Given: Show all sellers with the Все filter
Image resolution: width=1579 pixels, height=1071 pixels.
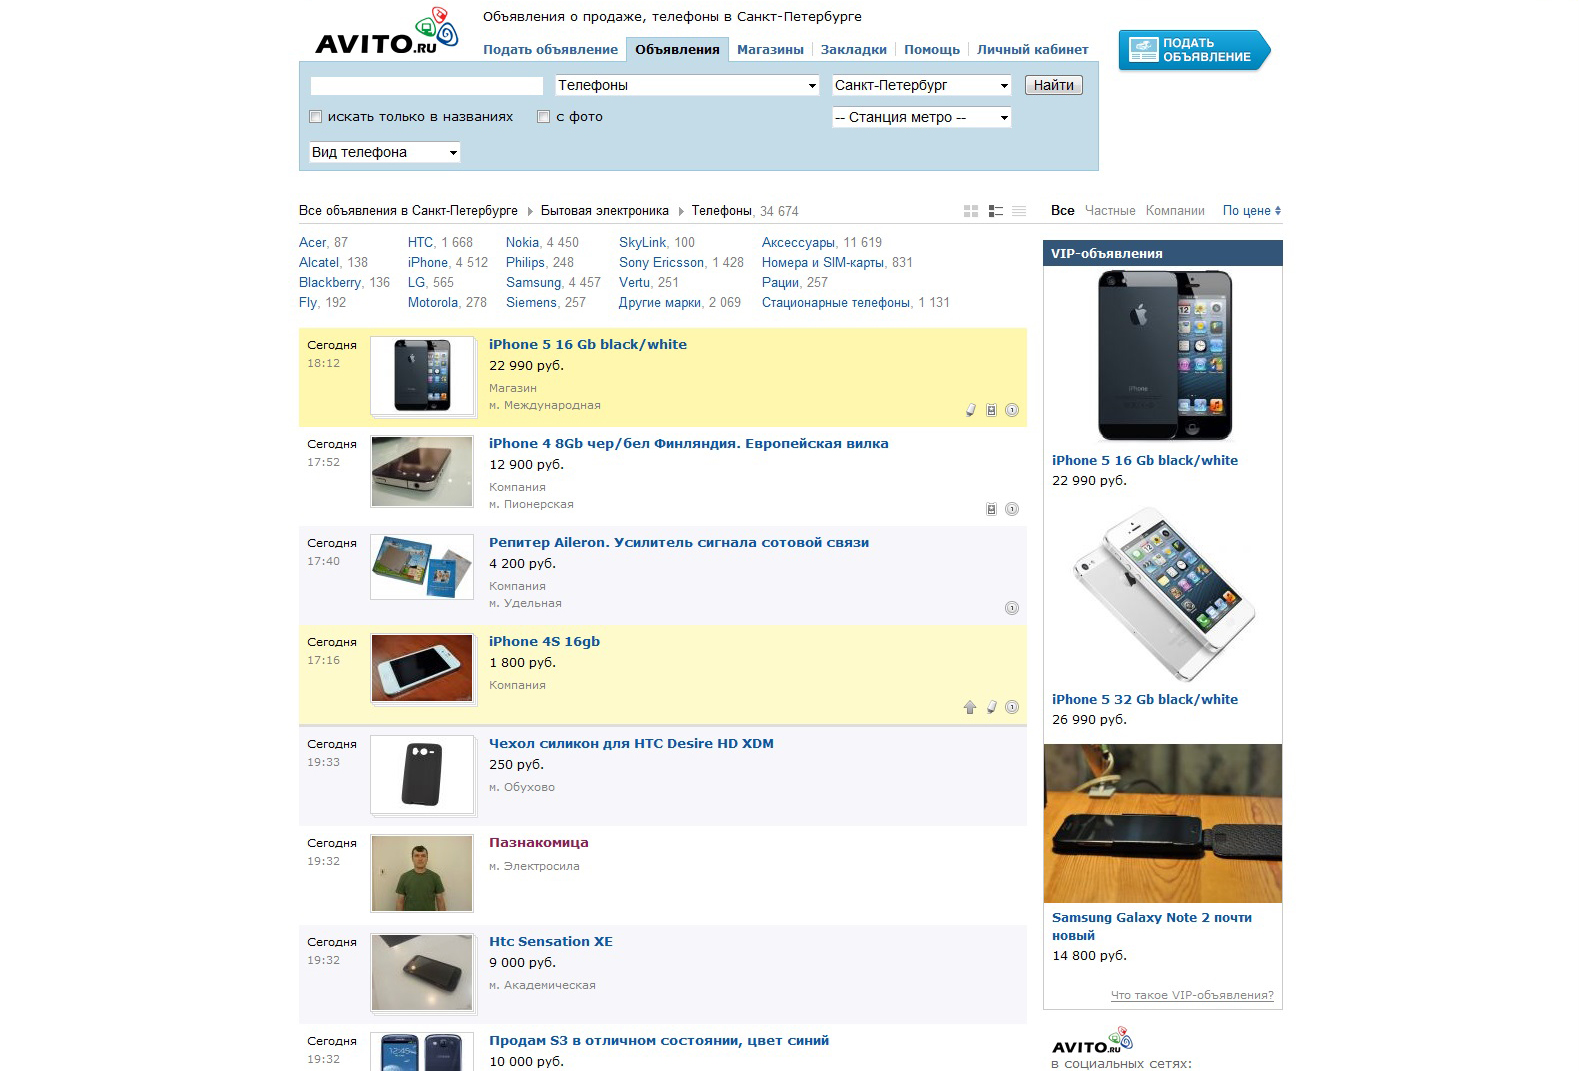Looking at the screenshot, I should pos(1063,211).
